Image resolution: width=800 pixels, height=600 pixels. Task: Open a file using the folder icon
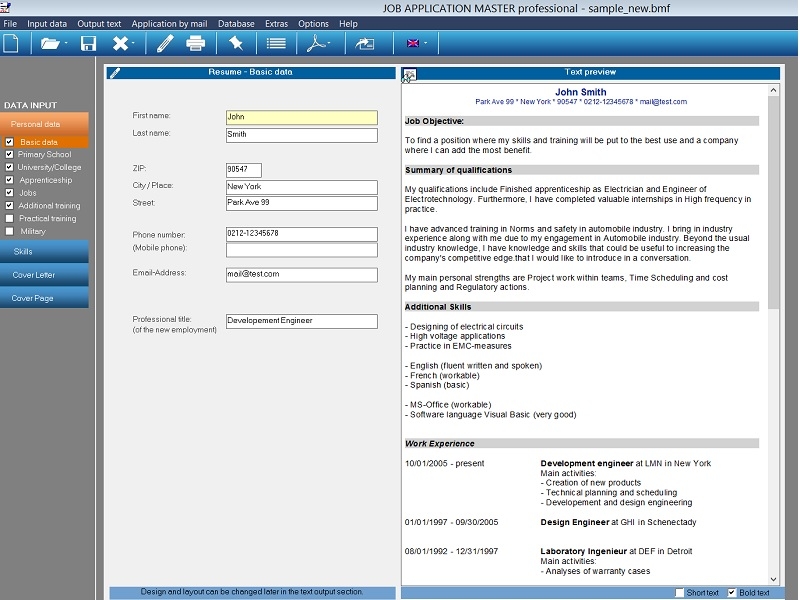pos(49,43)
